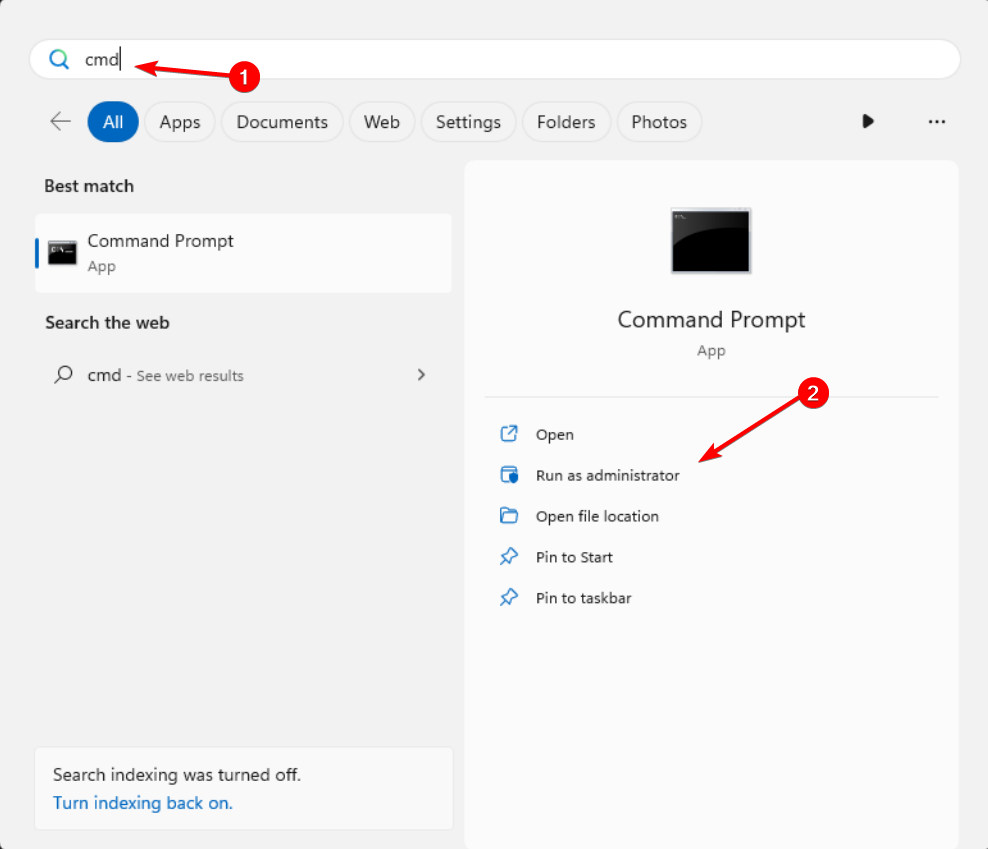Click the Turn indexing back on link
Viewport: 988px width, 849px height.
tap(143, 803)
